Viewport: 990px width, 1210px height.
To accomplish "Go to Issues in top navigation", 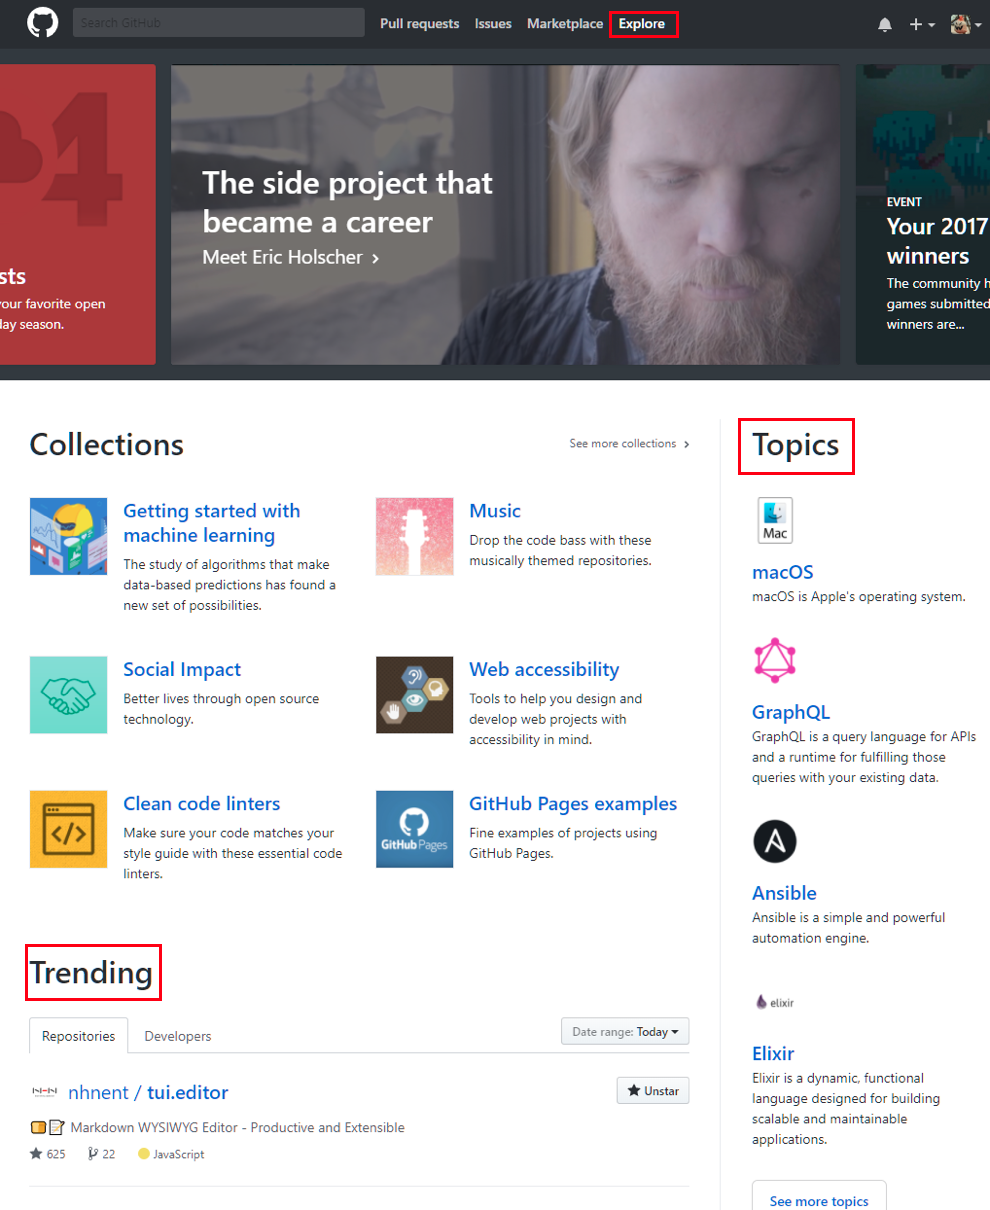I will (x=493, y=23).
